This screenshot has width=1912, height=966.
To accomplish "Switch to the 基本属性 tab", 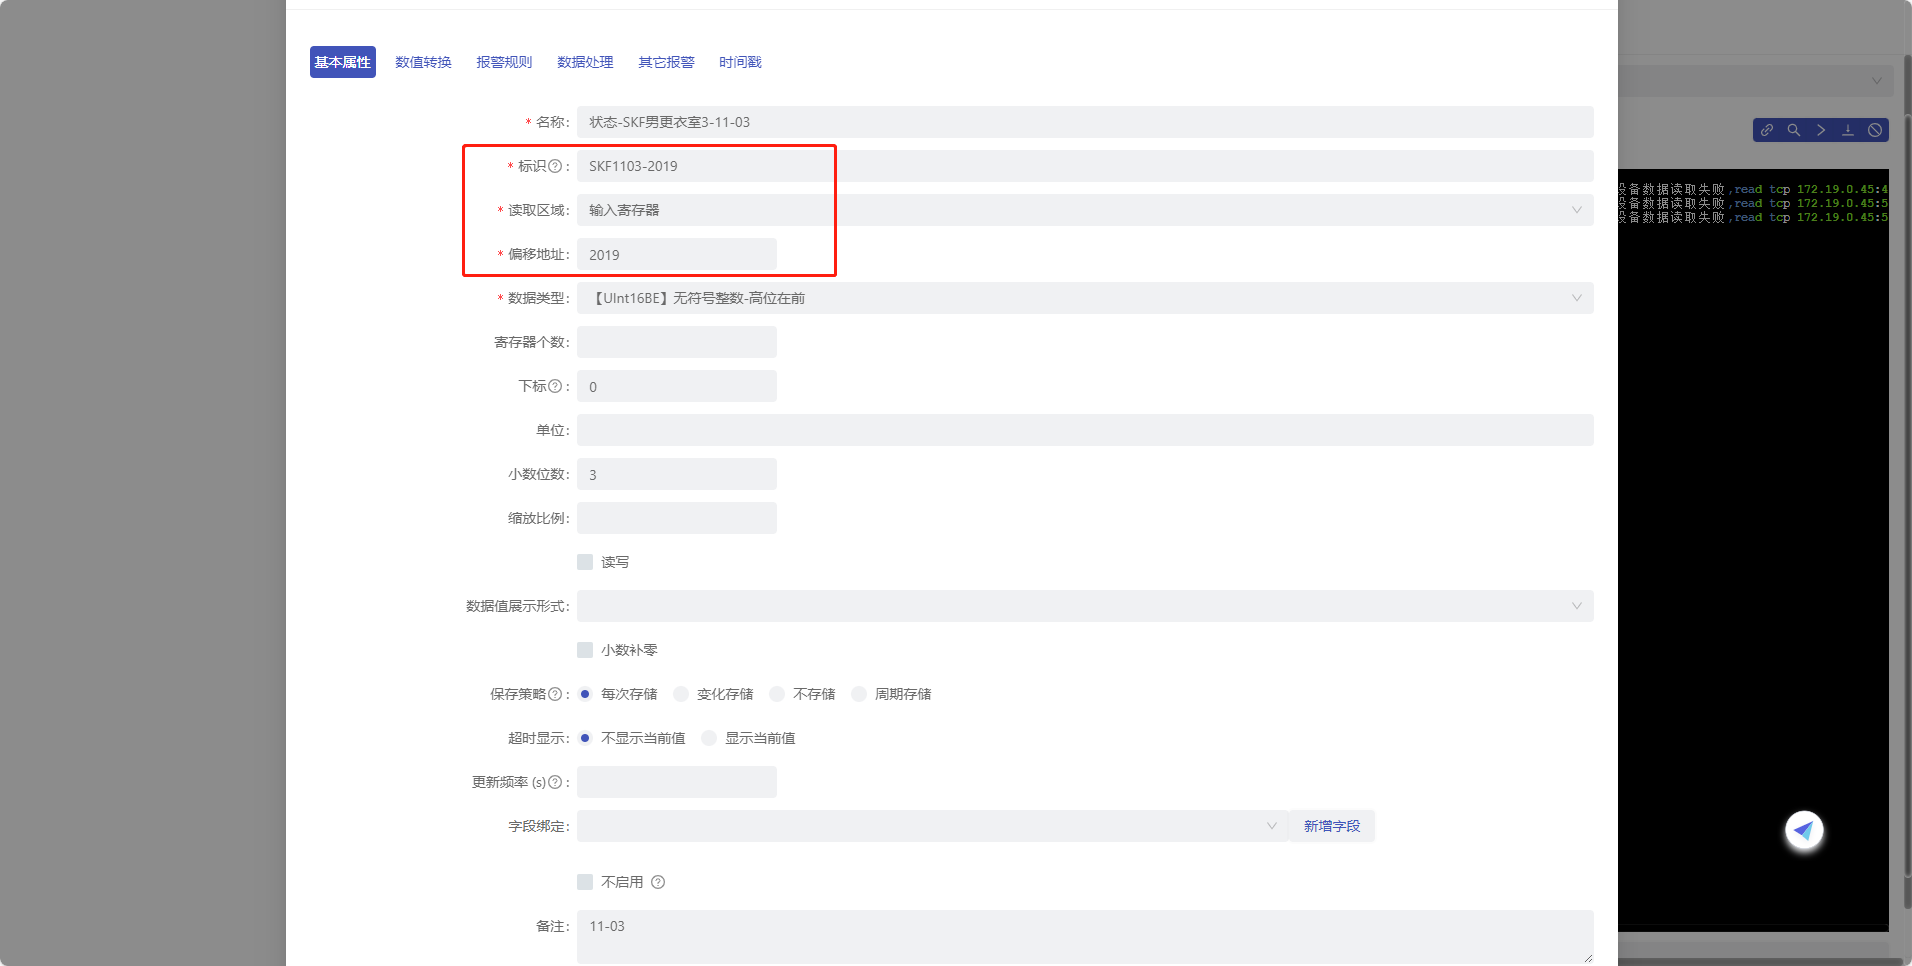I will pyautogui.click(x=343, y=62).
